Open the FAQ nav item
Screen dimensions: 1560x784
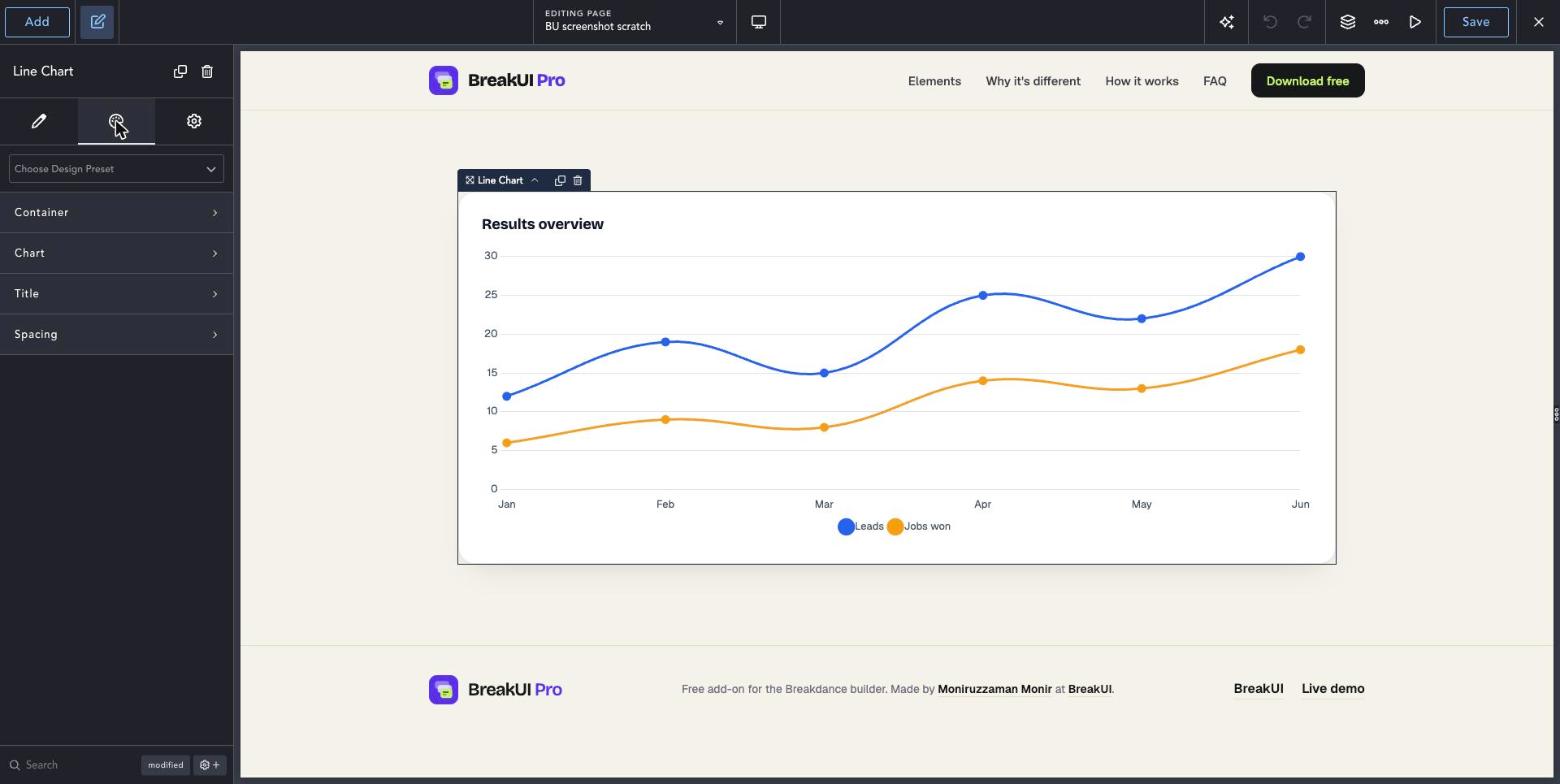1215,81
